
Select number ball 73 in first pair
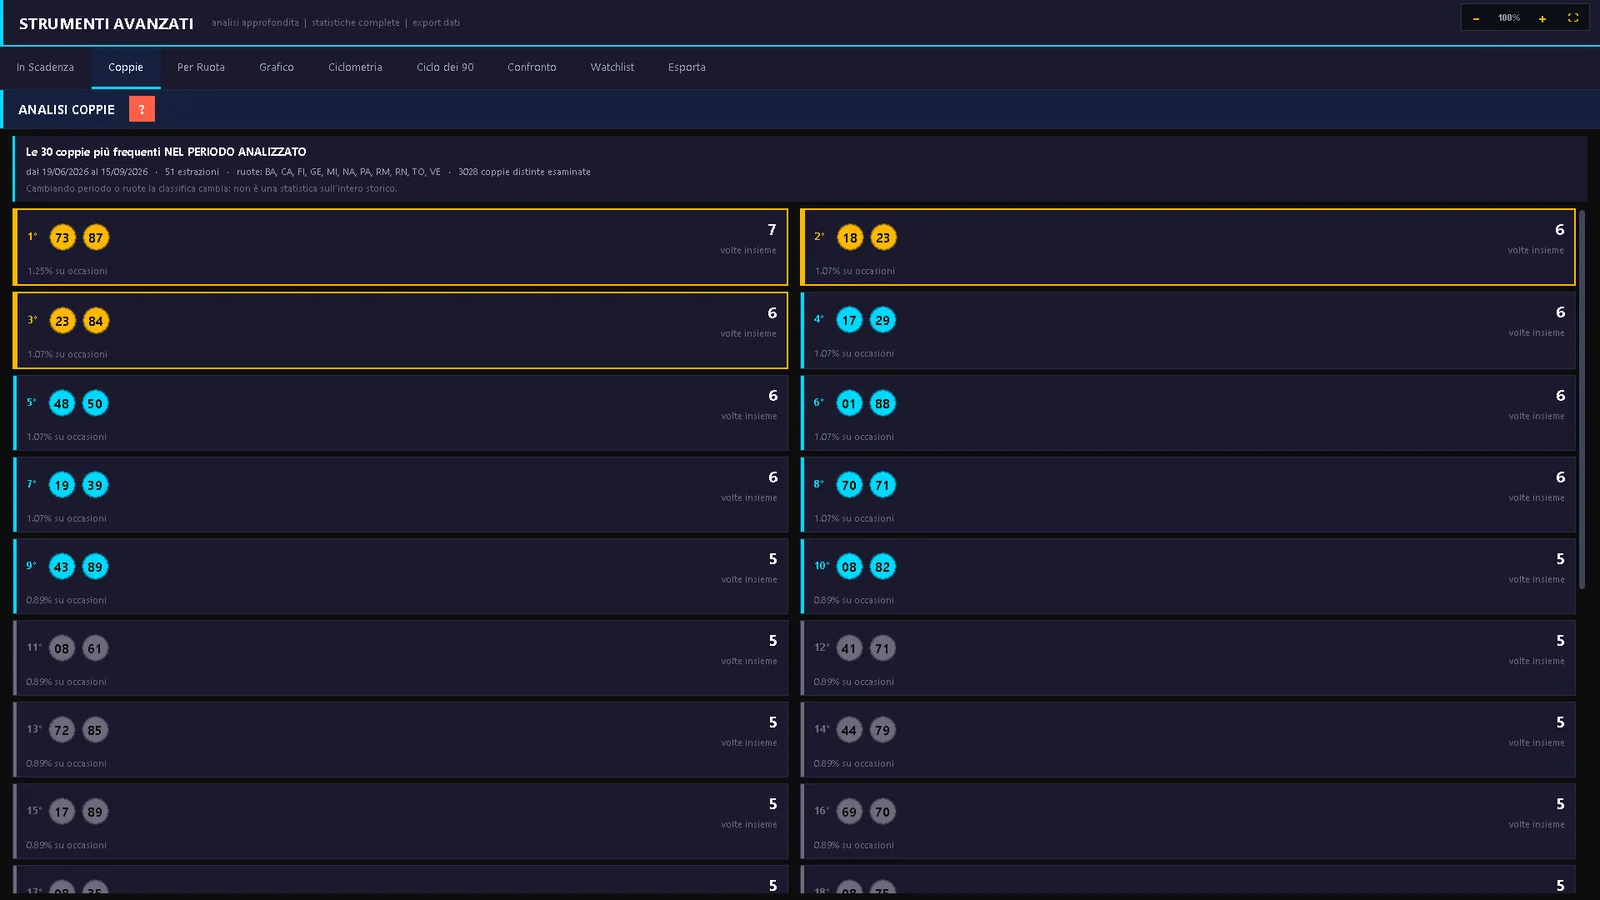(62, 238)
